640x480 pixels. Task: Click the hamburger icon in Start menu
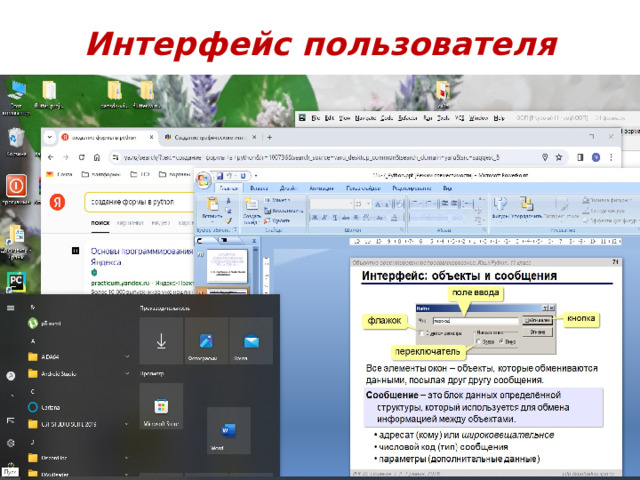click(11, 308)
